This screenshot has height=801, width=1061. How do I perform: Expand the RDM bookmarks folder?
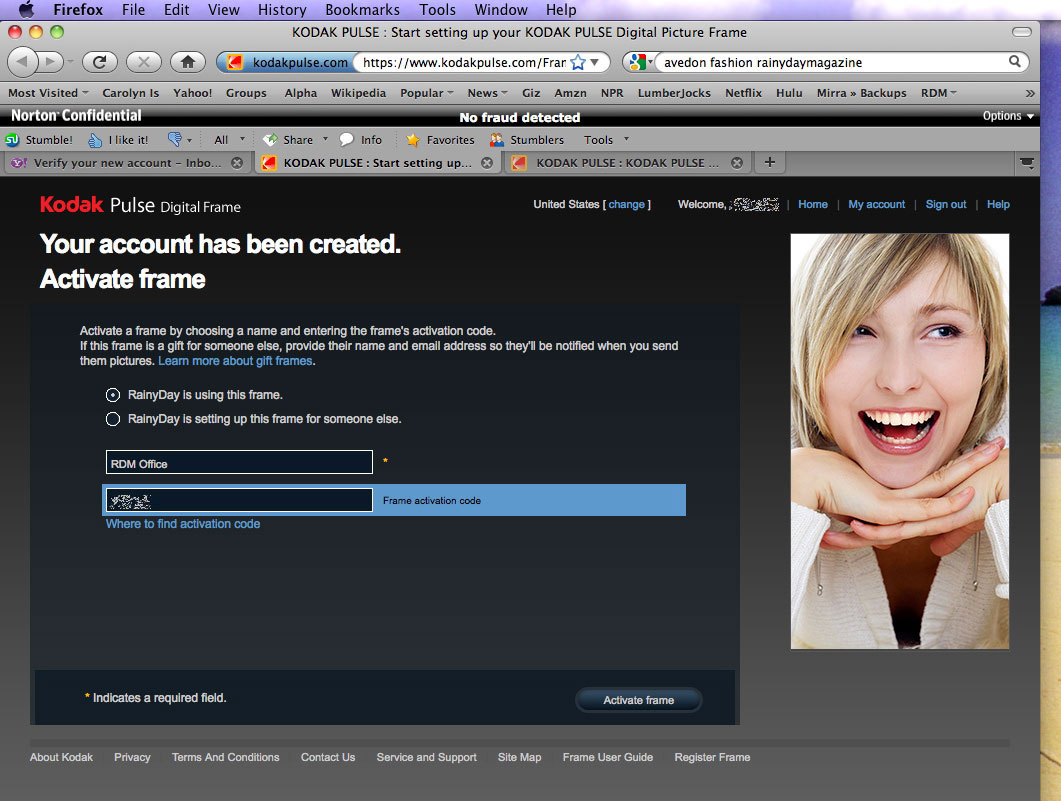tap(939, 93)
